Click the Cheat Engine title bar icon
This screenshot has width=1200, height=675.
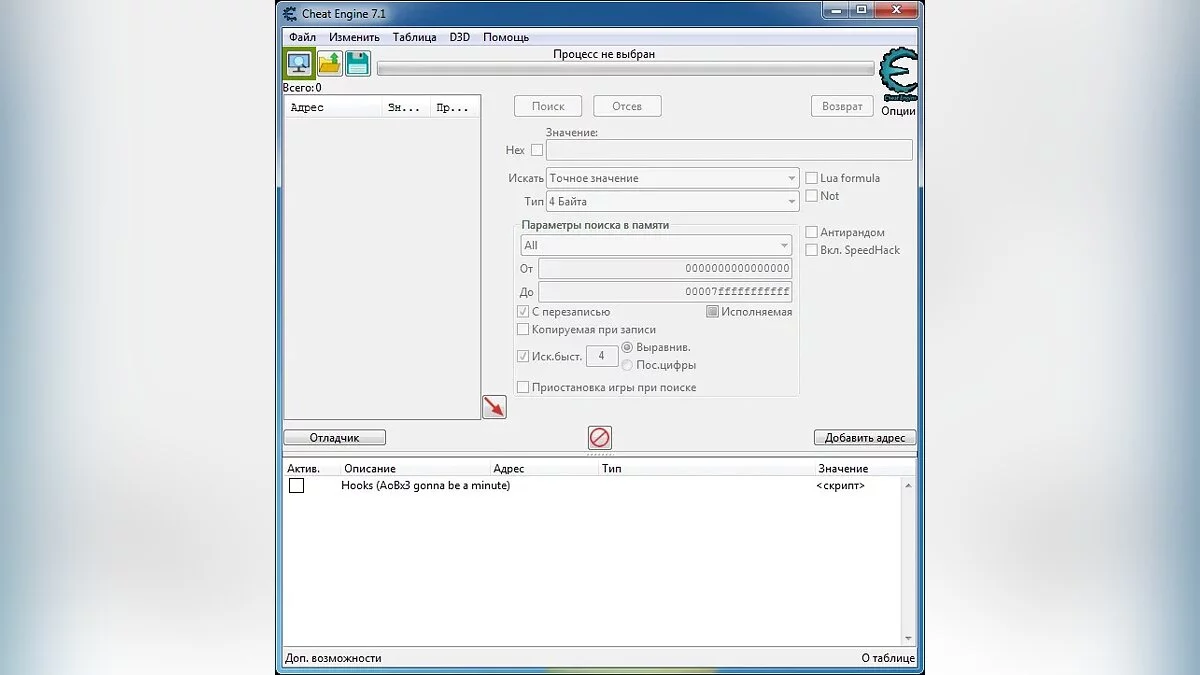(290, 13)
